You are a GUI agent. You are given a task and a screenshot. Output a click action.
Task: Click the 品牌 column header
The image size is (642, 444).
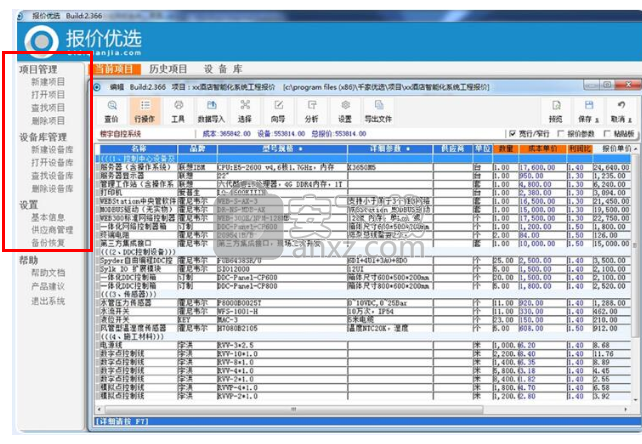click(197, 149)
